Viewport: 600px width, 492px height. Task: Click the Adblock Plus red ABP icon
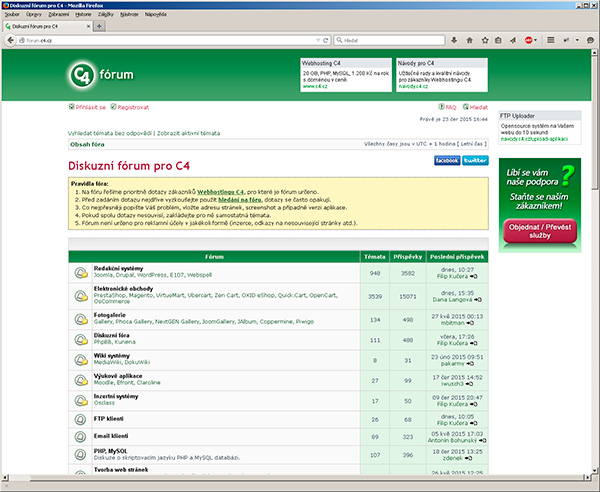(x=527, y=41)
